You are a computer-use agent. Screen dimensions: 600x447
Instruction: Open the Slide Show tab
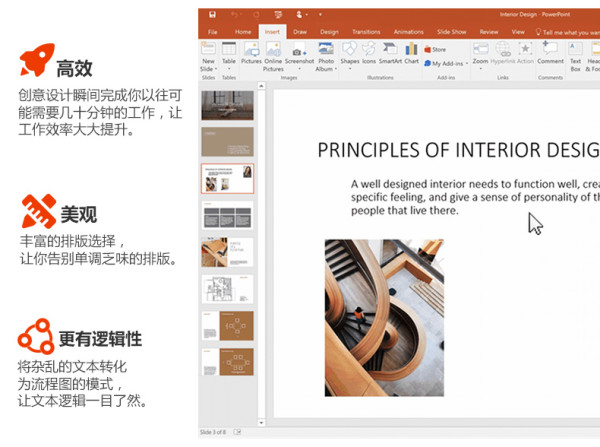pos(452,32)
